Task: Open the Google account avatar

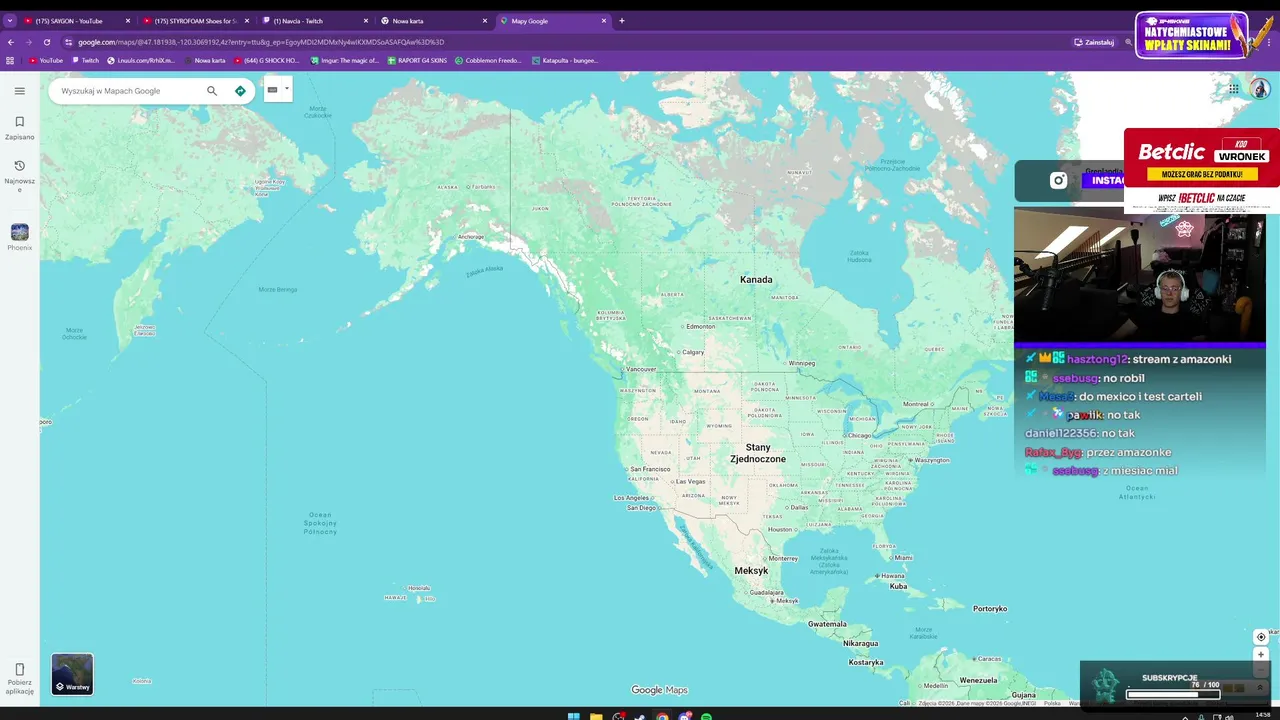Action: coord(1260,89)
